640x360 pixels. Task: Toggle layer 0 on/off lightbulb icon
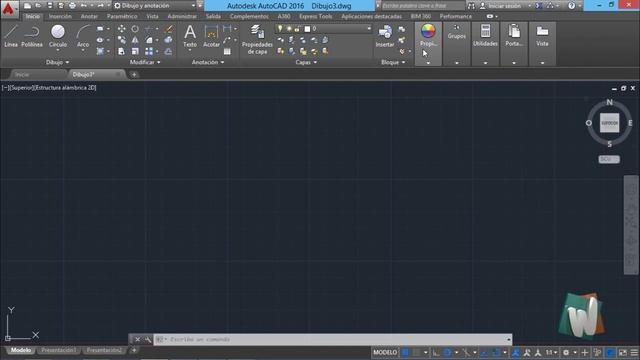tap(280, 29)
